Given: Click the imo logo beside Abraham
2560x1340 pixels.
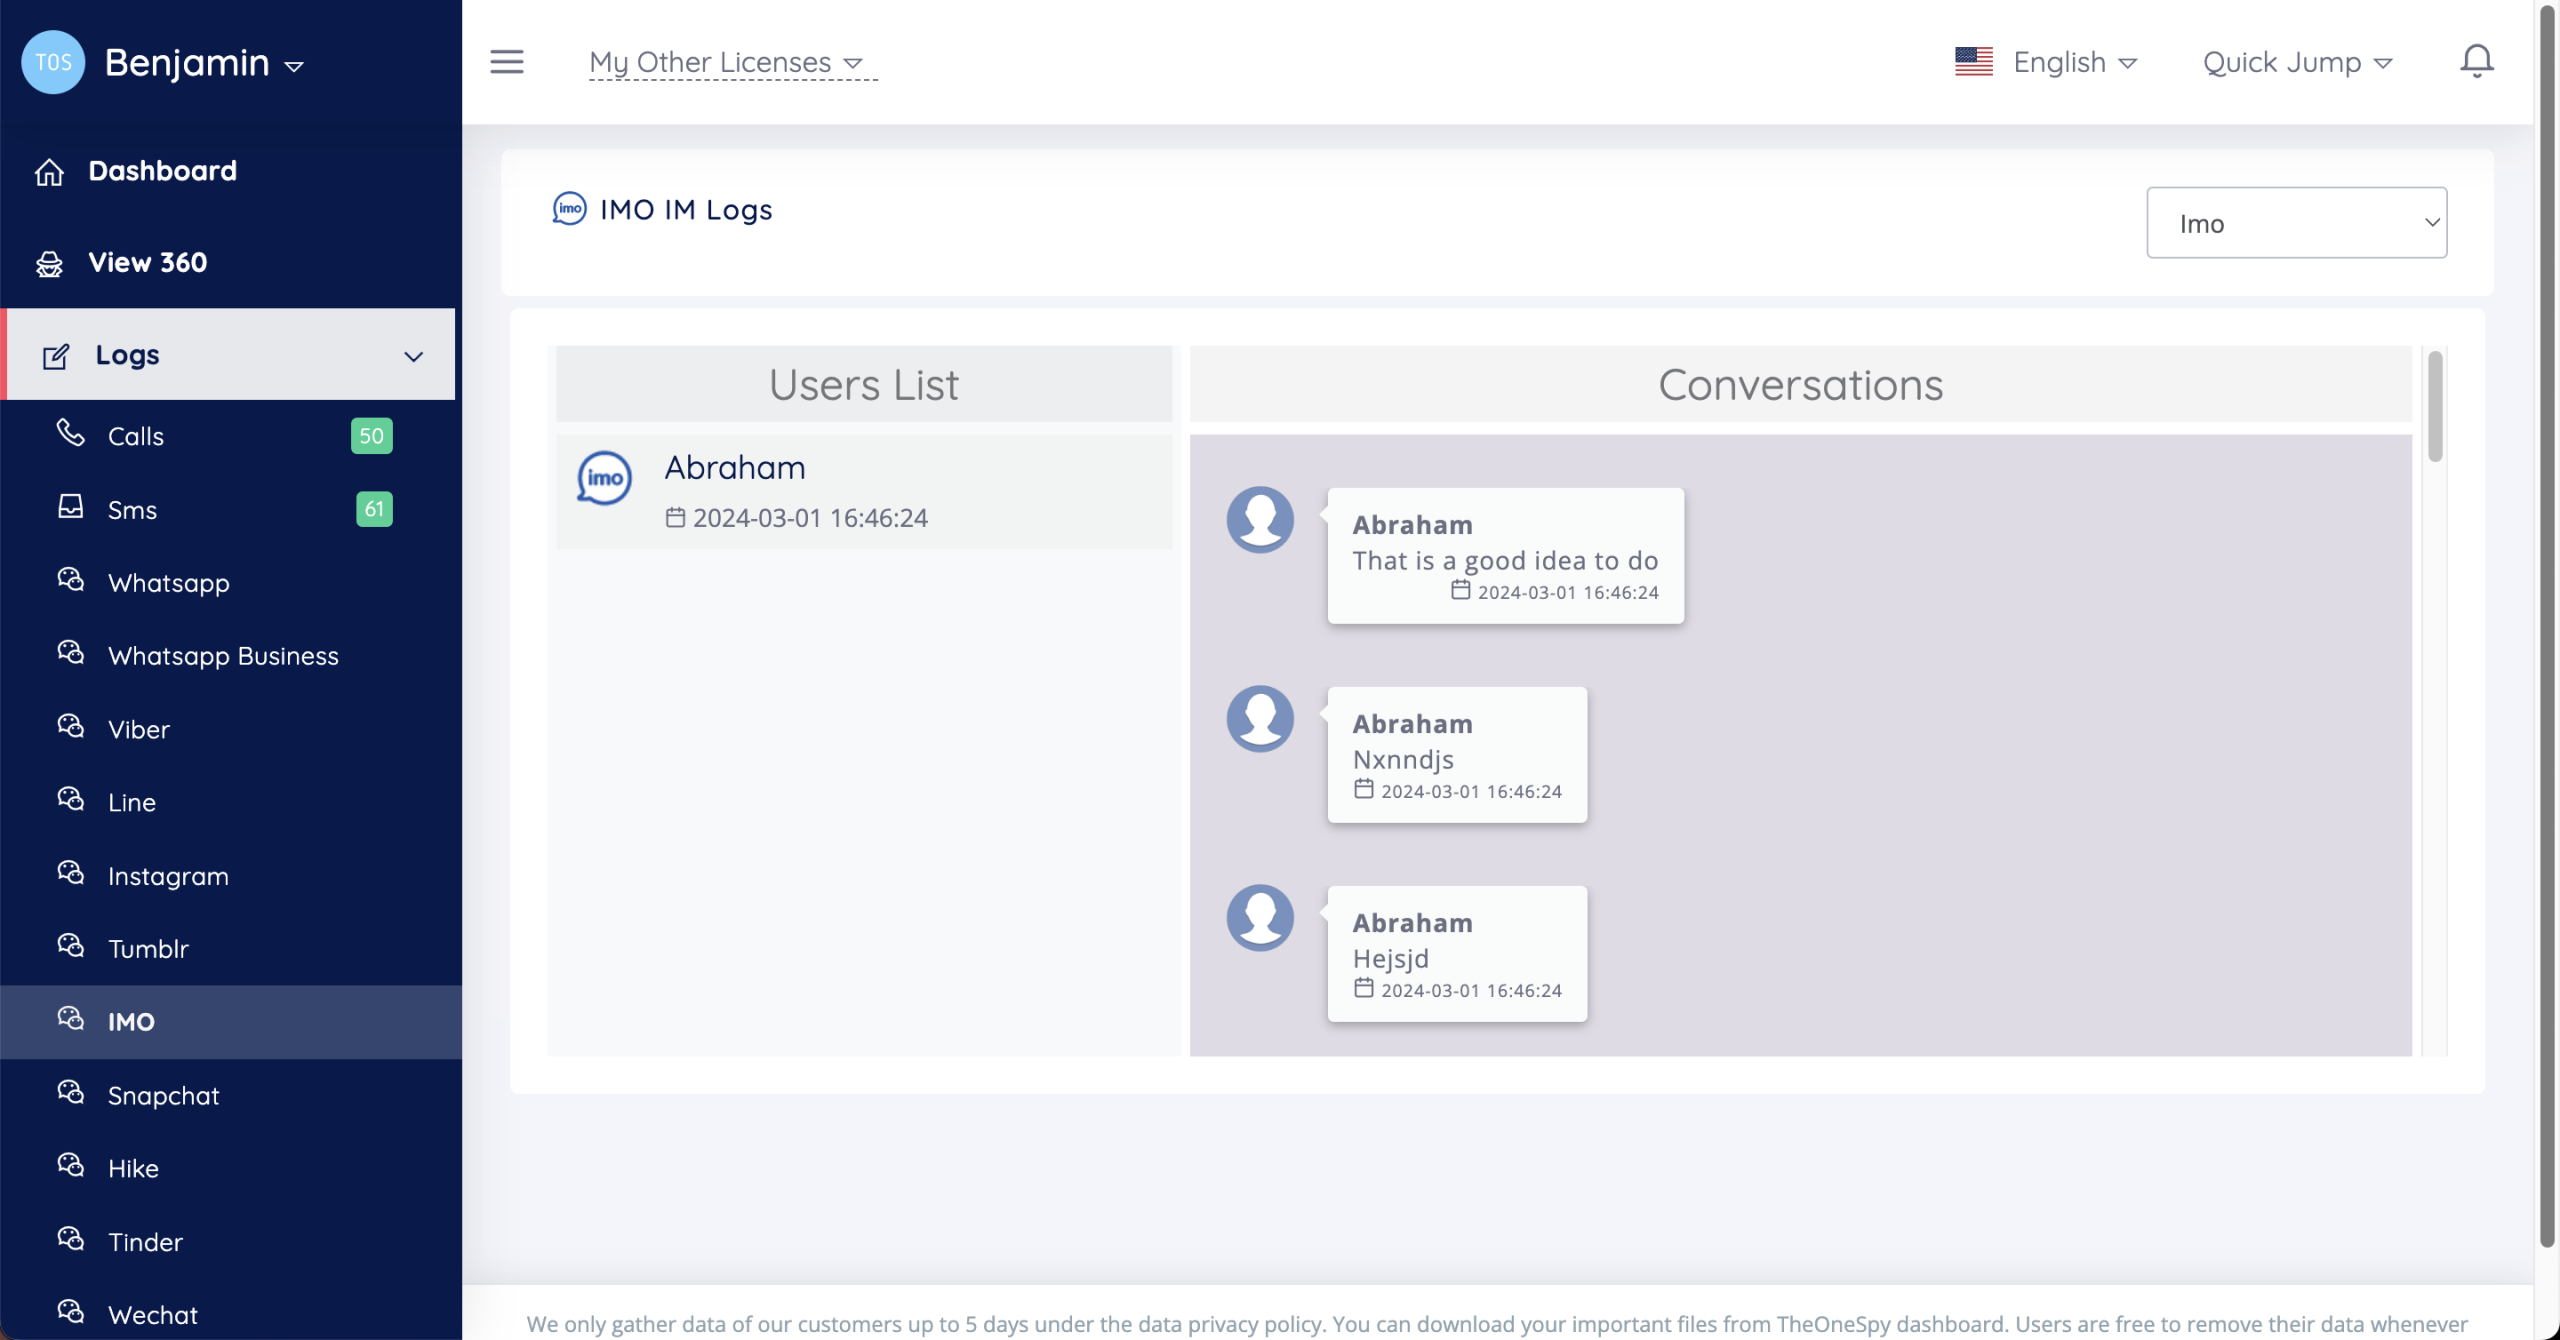Looking at the screenshot, I should pyautogui.click(x=604, y=478).
